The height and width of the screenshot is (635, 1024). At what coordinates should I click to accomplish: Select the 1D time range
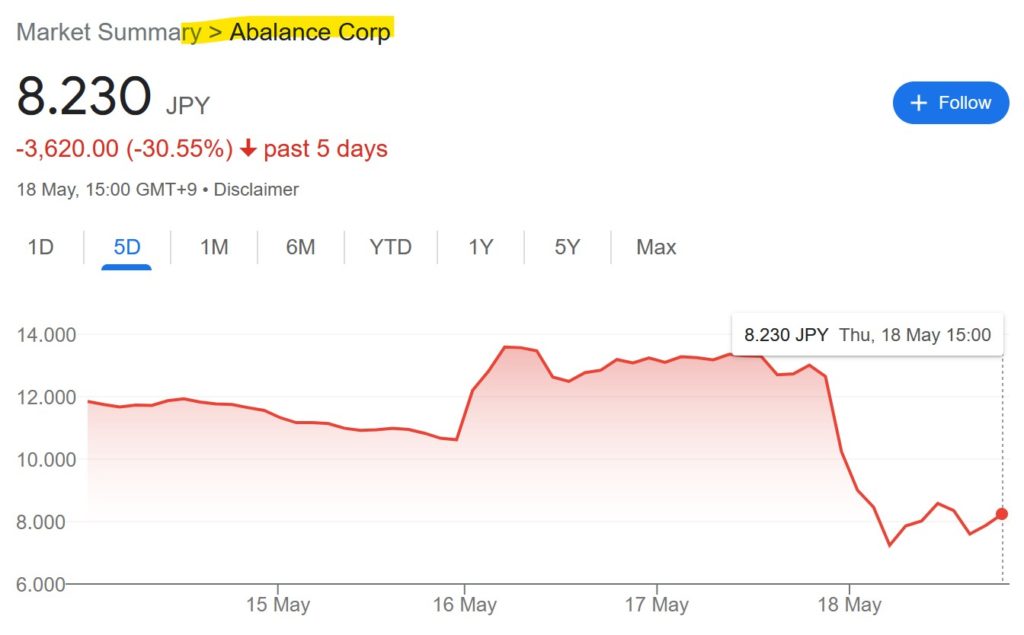[x=39, y=247]
